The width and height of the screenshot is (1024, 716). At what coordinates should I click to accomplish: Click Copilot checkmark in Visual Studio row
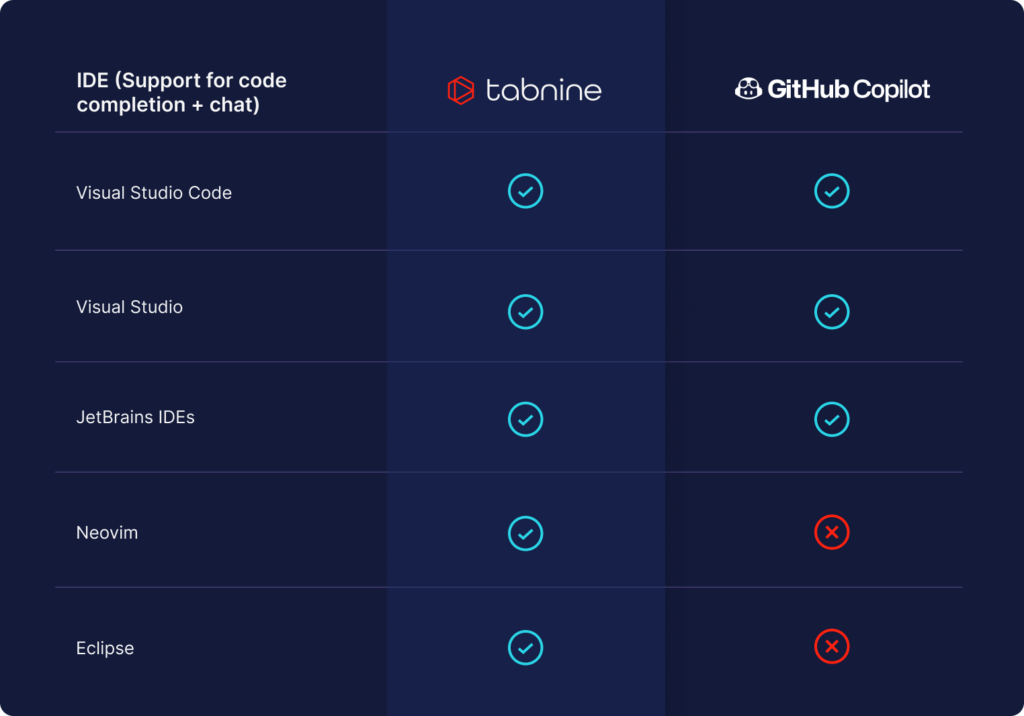coord(832,312)
